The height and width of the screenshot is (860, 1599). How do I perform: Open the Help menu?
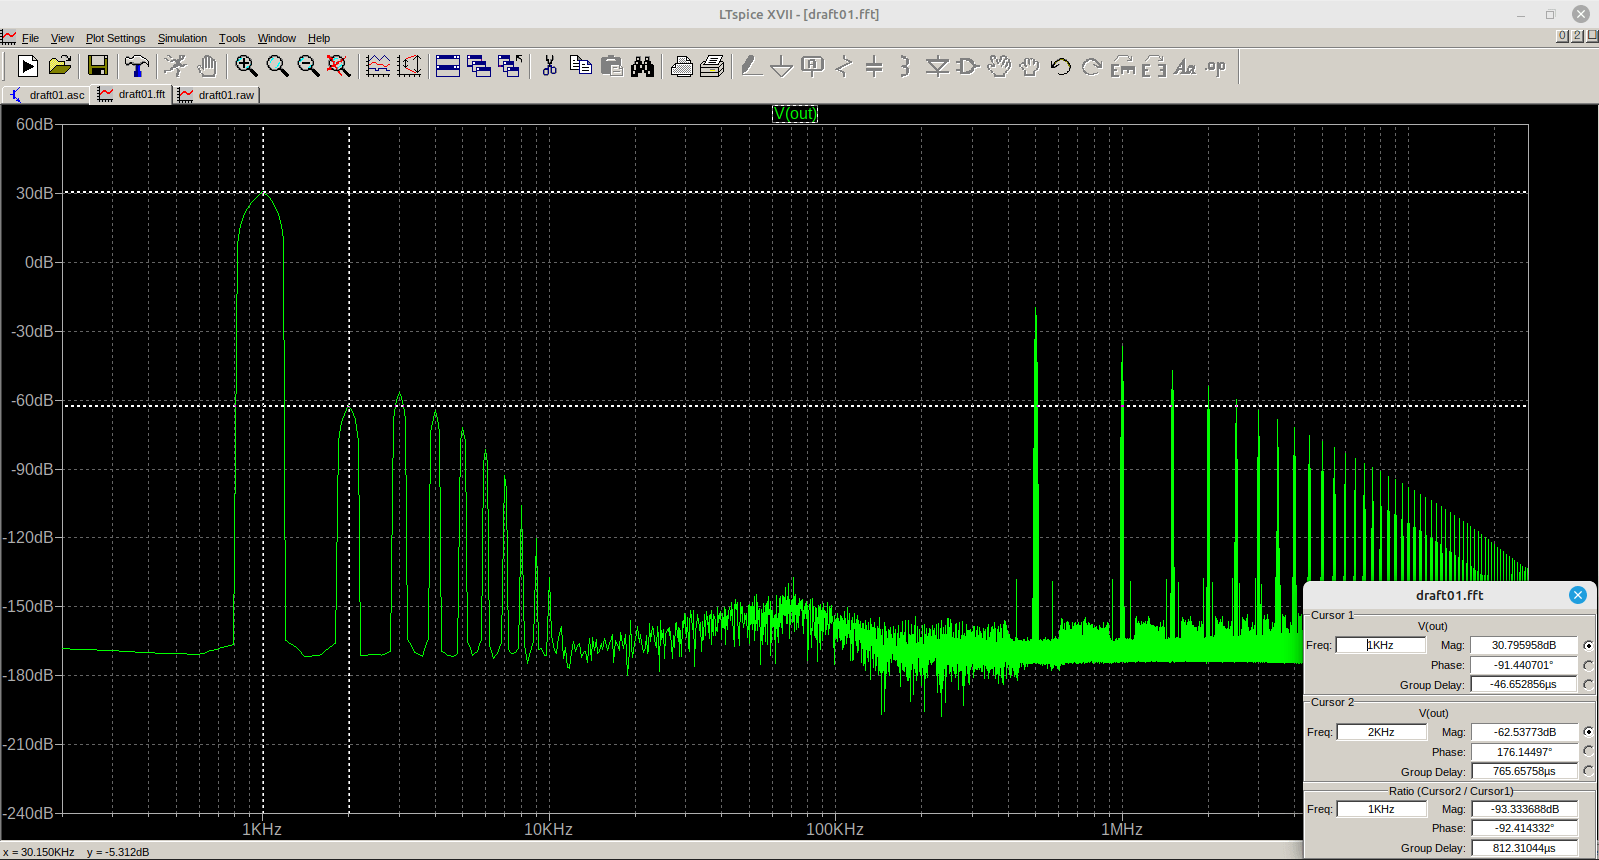[x=319, y=38]
